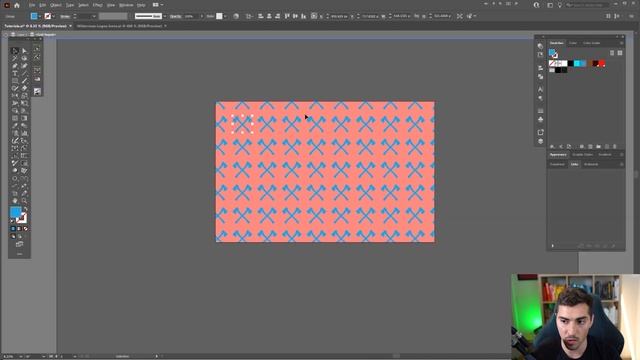Image resolution: width=640 pixels, height=360 pixels.
Task: Open the graphic Style dropdown arrow
Action: click(x=225, y=16)
